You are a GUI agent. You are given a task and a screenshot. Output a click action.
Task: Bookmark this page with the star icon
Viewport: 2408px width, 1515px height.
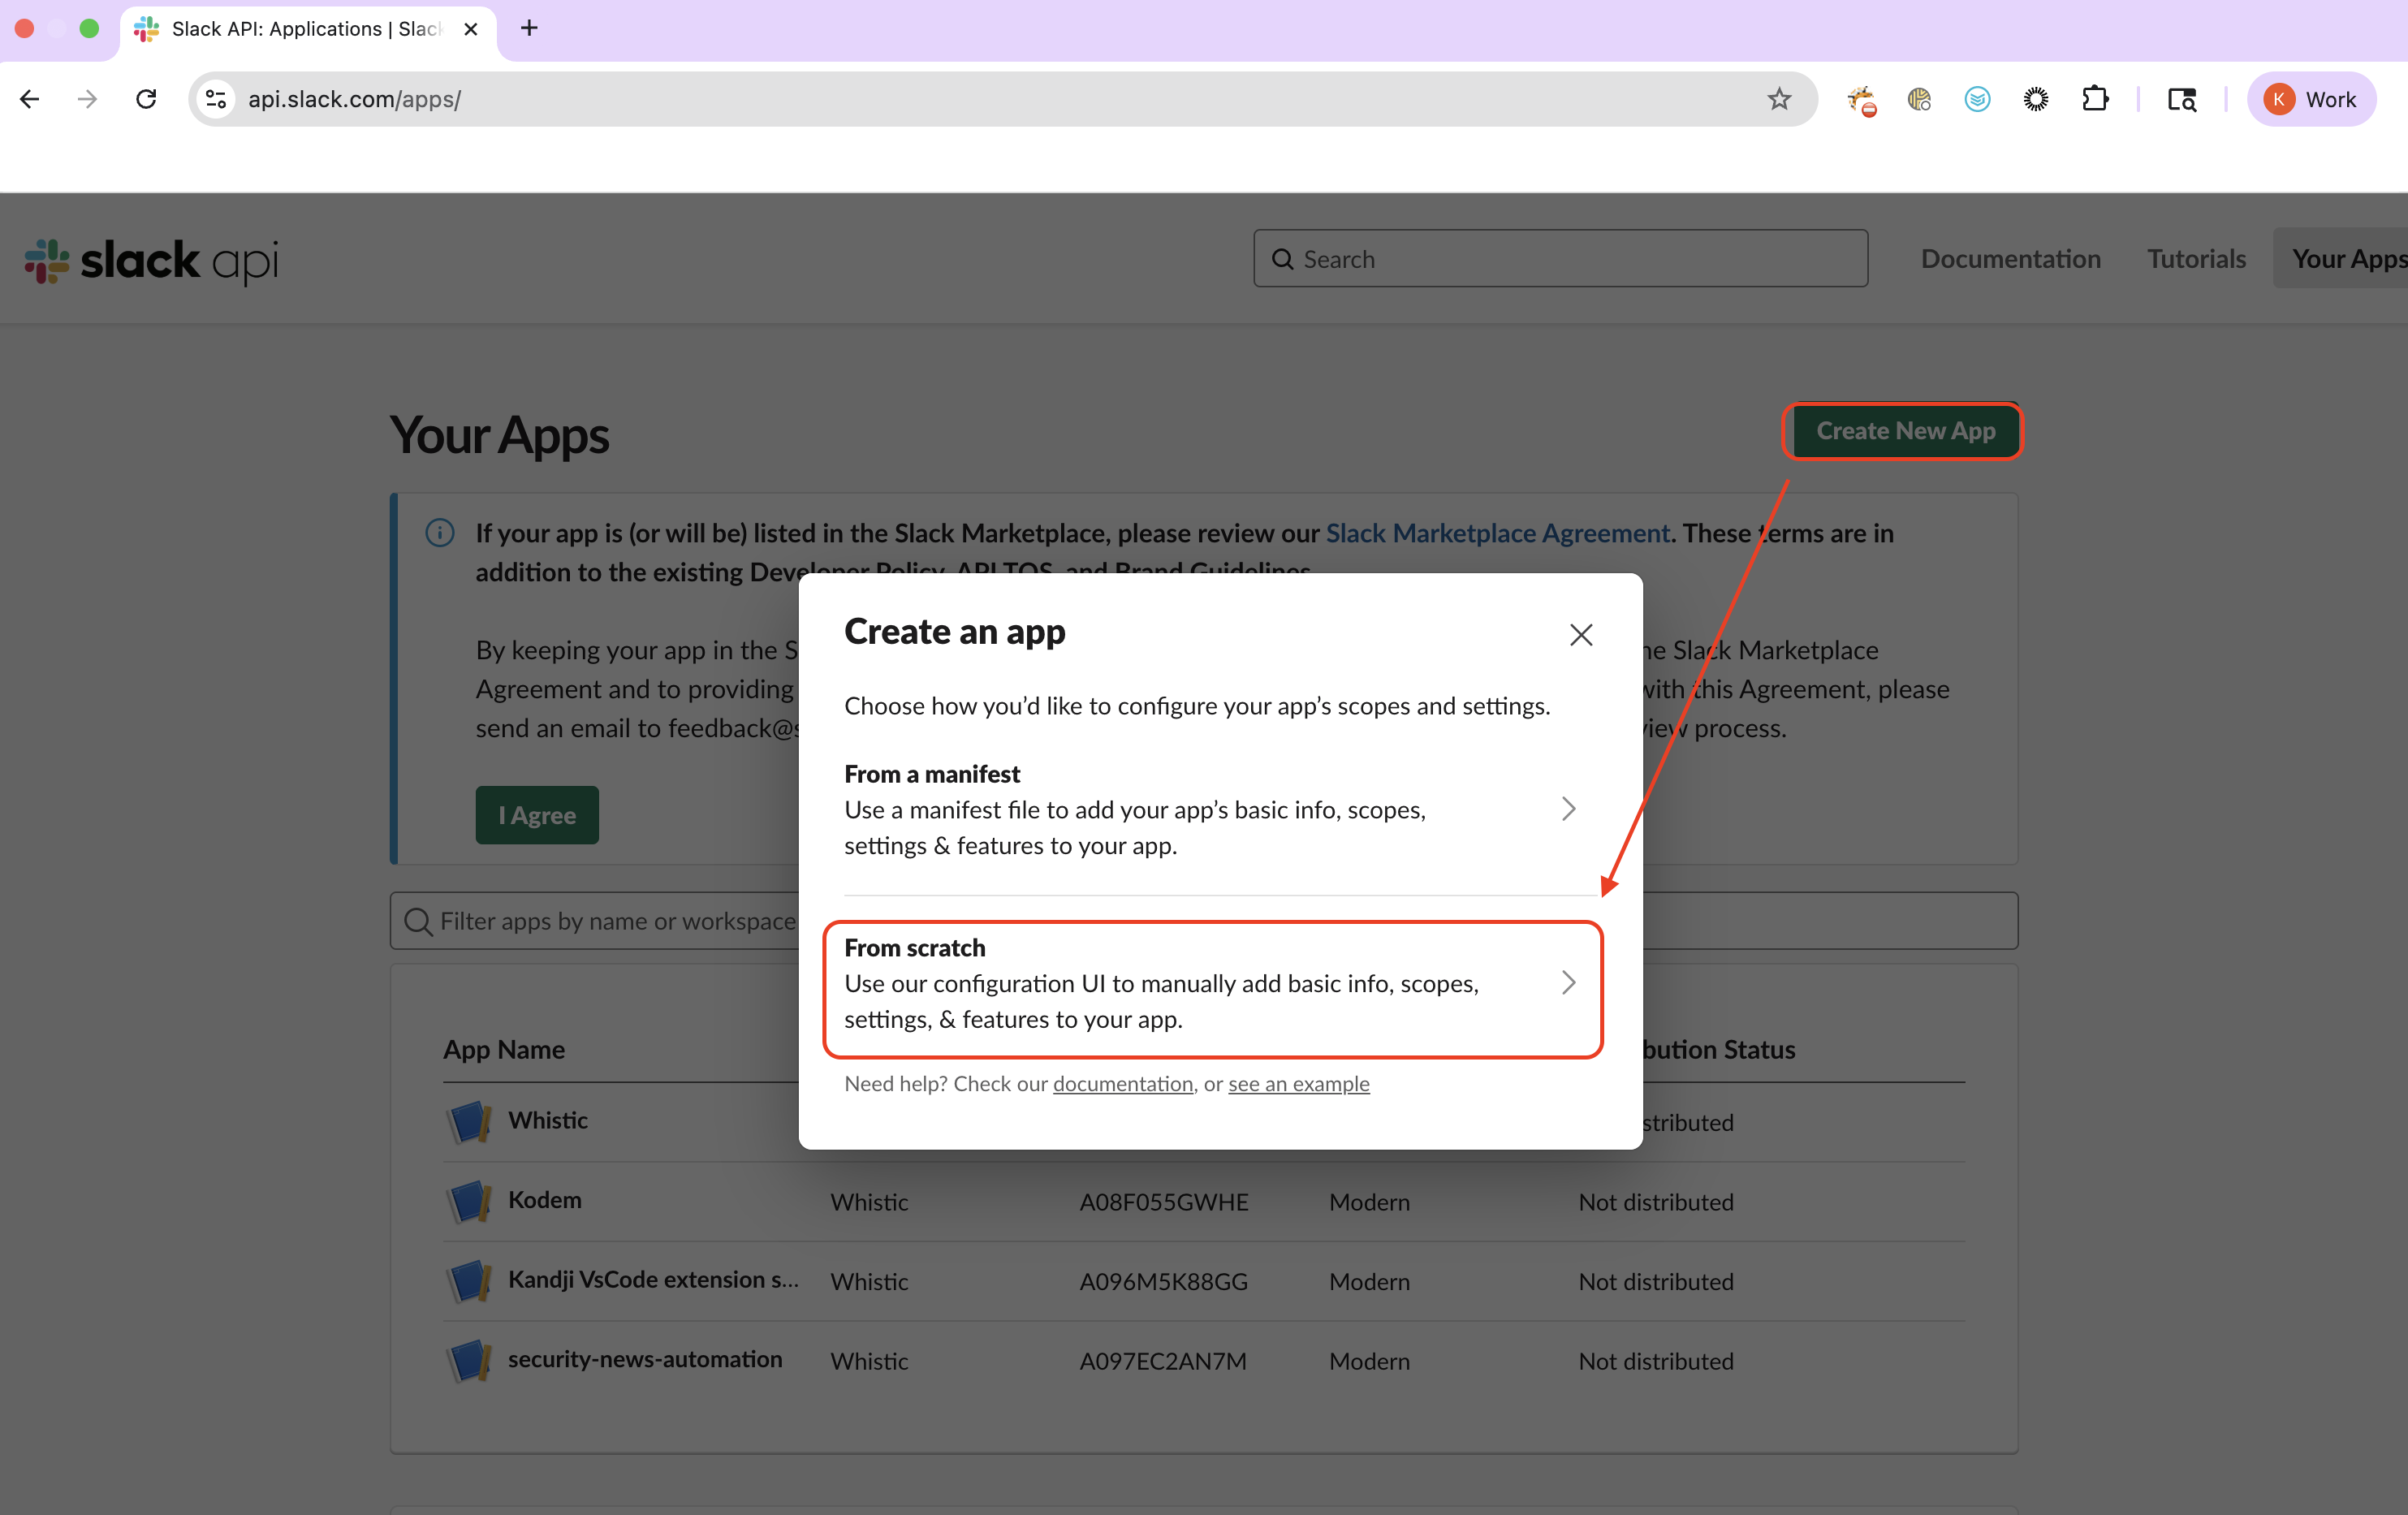coord(1778,99)
